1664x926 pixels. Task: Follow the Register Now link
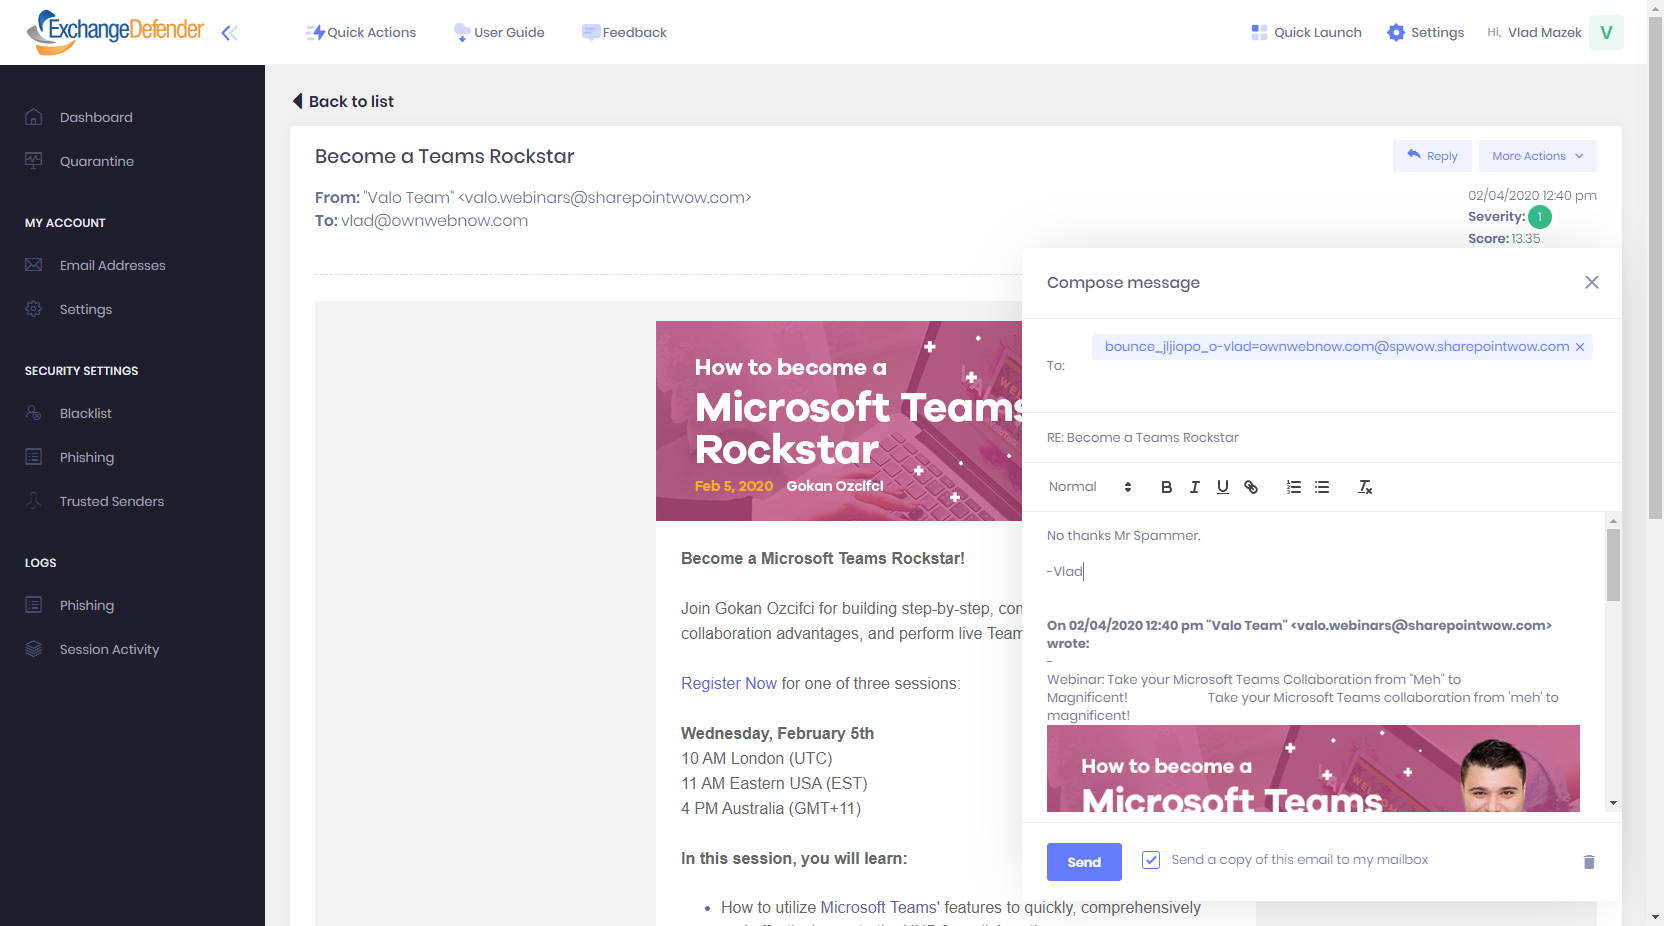coord(728,683)
